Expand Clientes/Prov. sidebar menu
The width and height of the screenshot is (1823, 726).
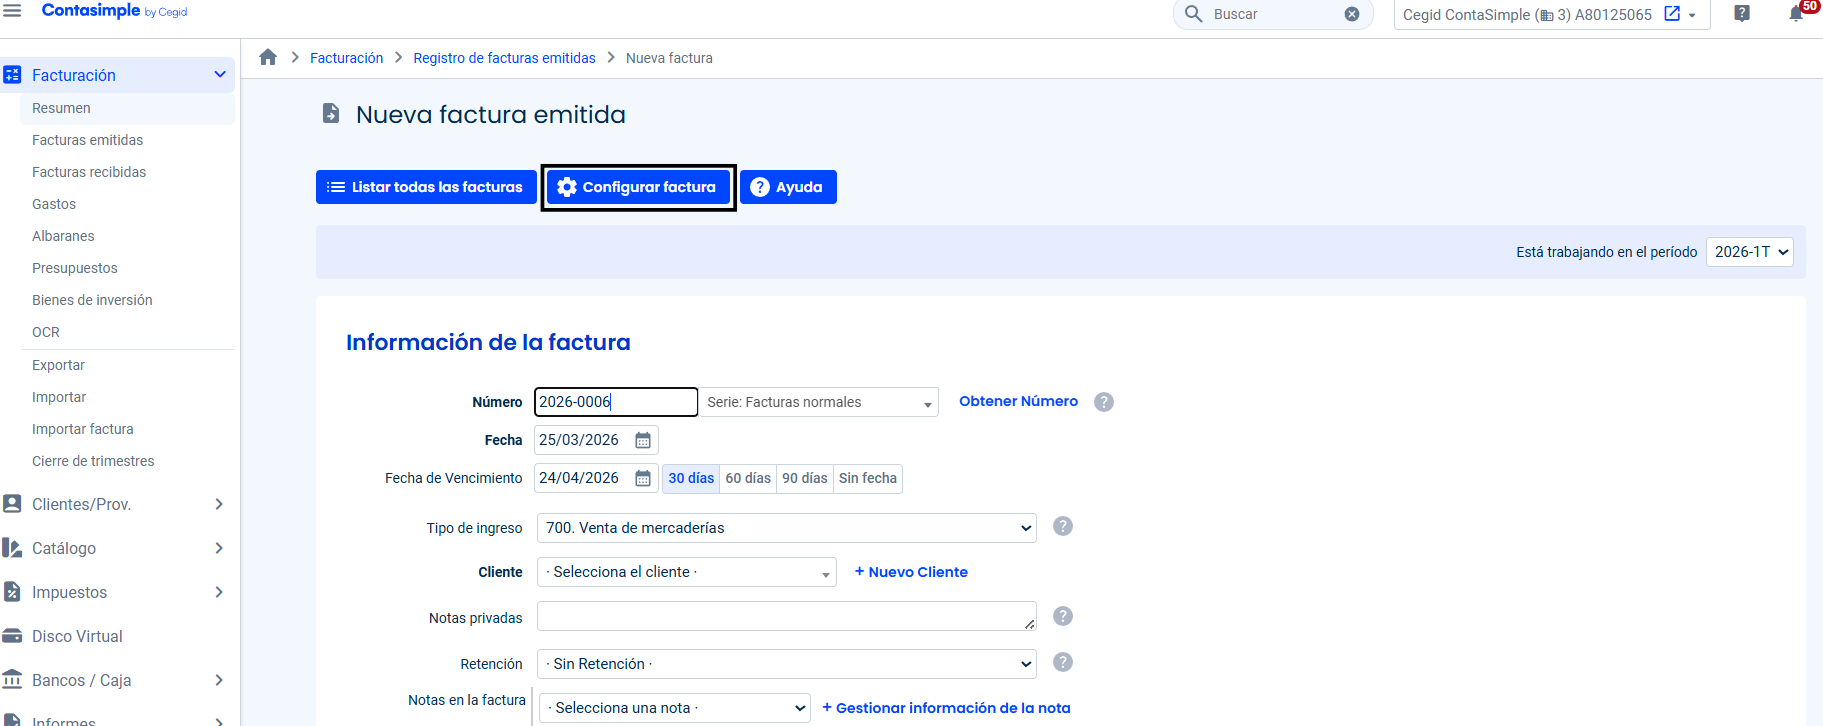click(x=113, y=504)
